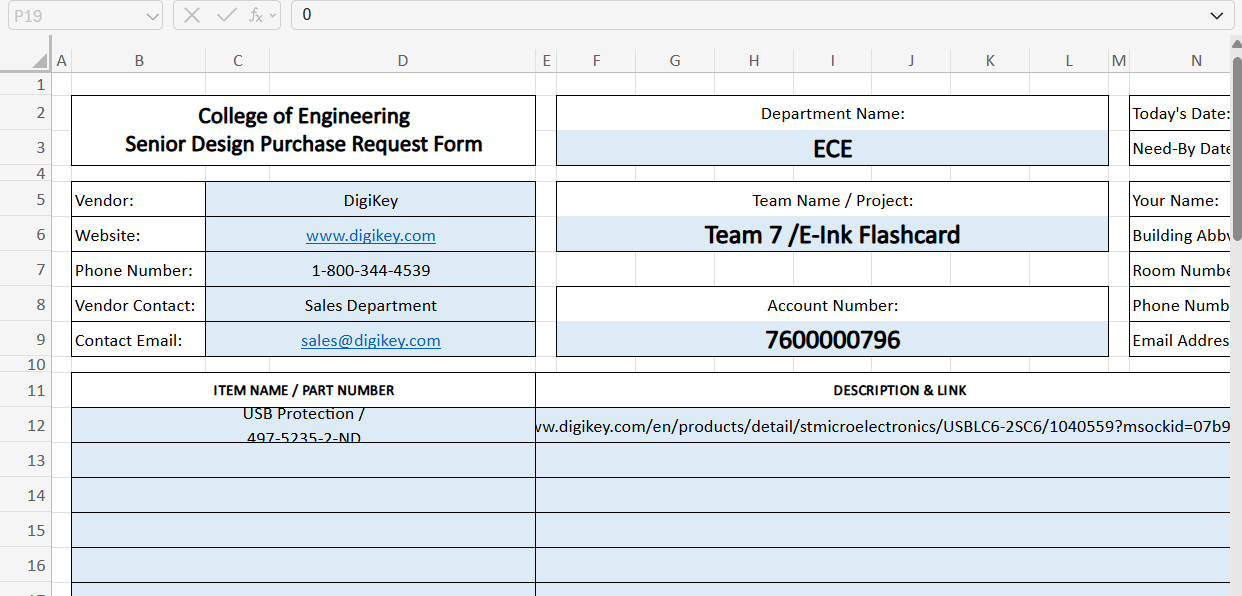
Task: Select the Account Number cell 7600000796
Action: coord(832,339)
